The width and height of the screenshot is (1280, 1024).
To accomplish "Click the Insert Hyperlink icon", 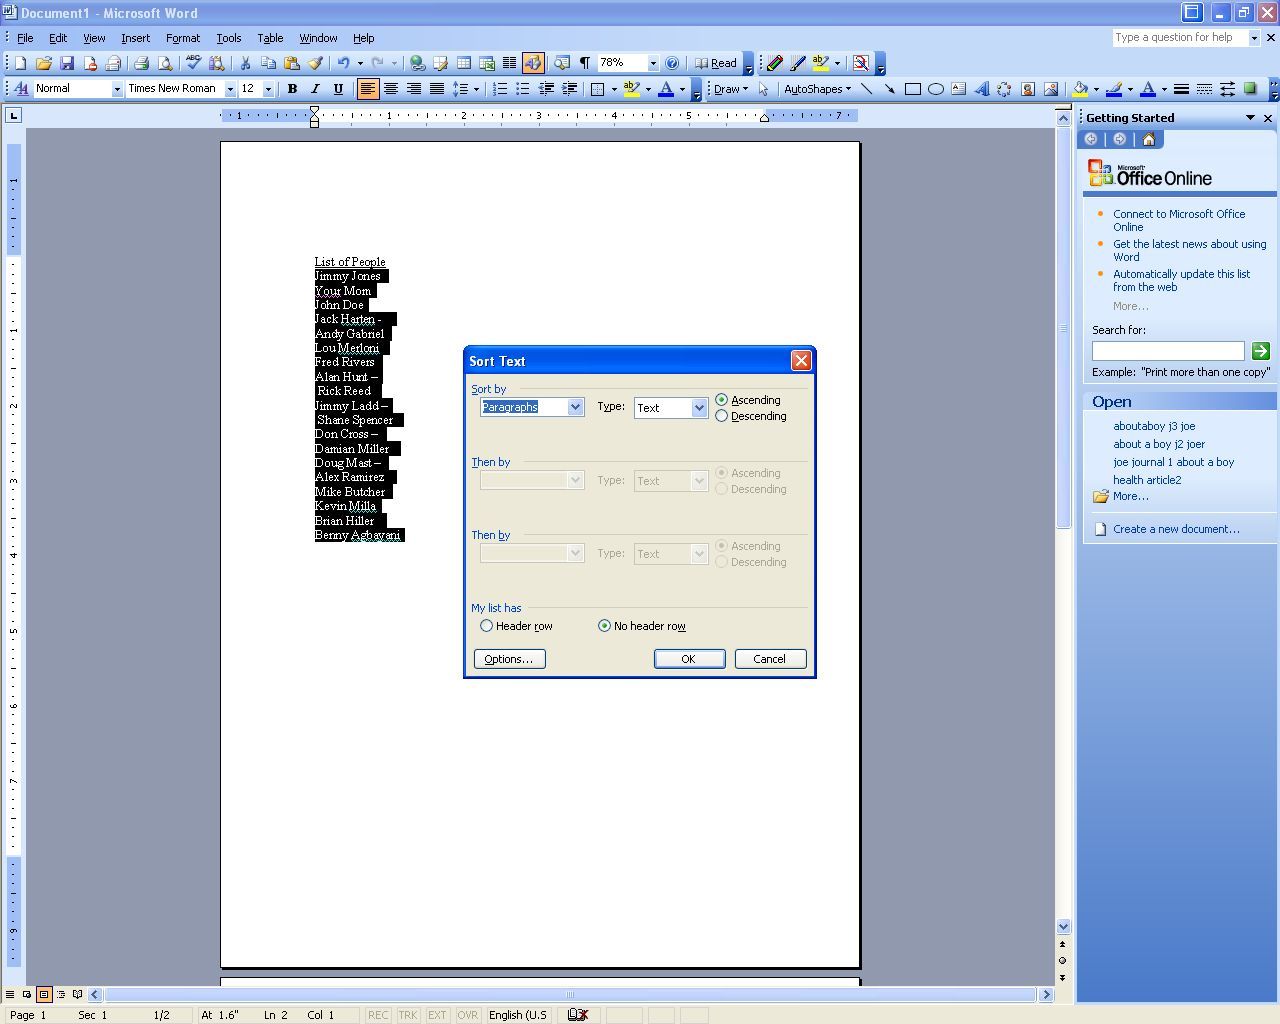I will (417, 63).
